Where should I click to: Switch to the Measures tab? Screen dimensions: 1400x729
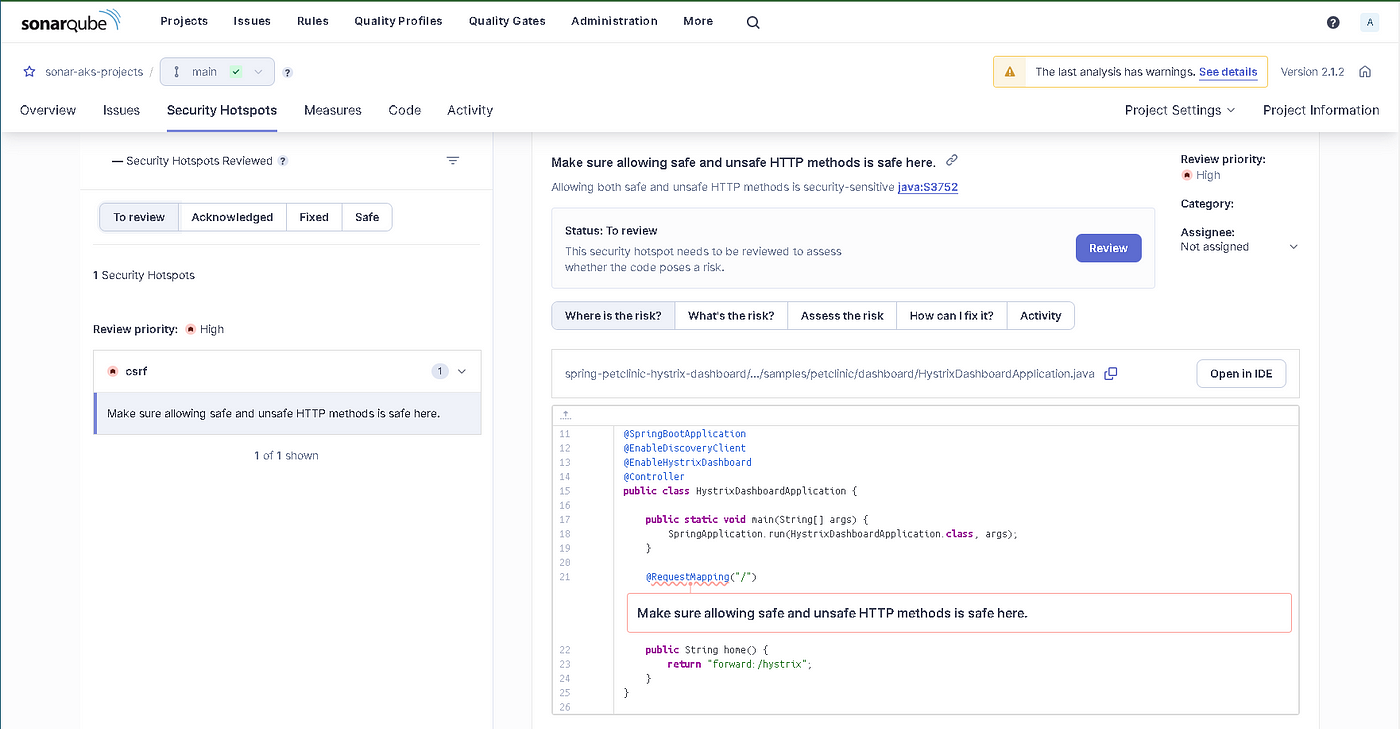[x=333, y=110]
